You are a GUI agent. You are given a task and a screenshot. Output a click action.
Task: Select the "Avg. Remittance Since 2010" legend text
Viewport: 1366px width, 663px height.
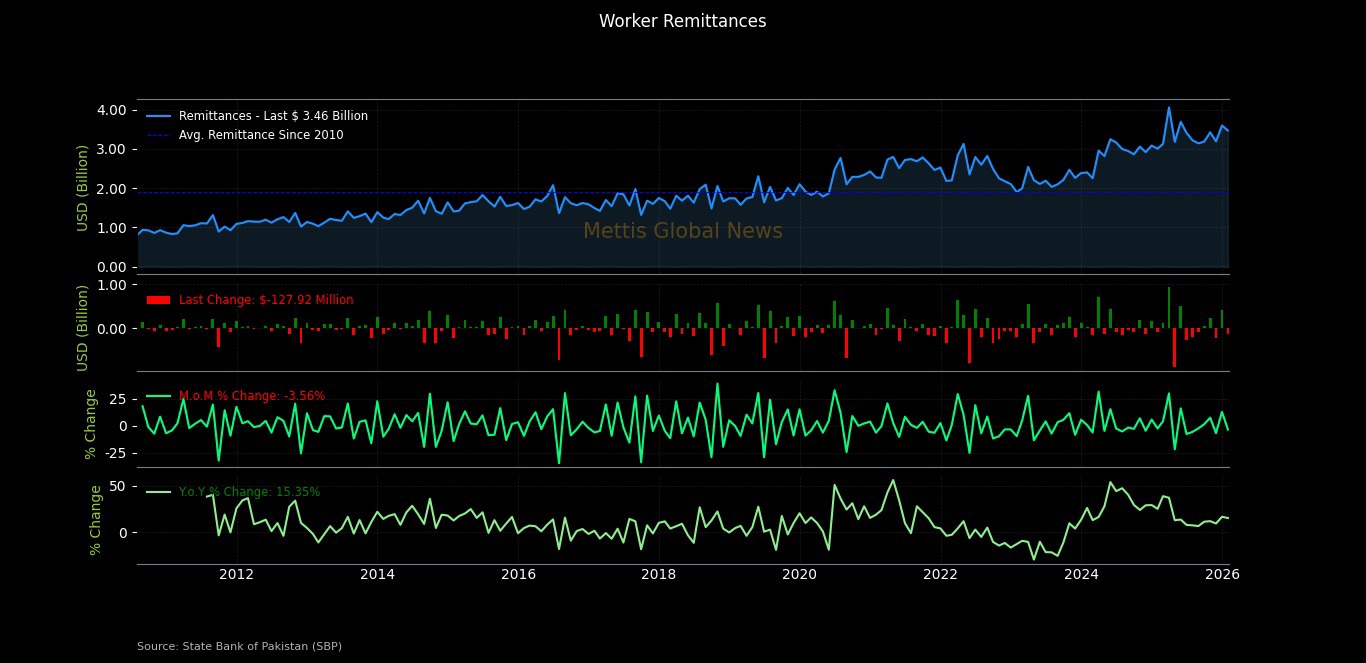(261, 135)
